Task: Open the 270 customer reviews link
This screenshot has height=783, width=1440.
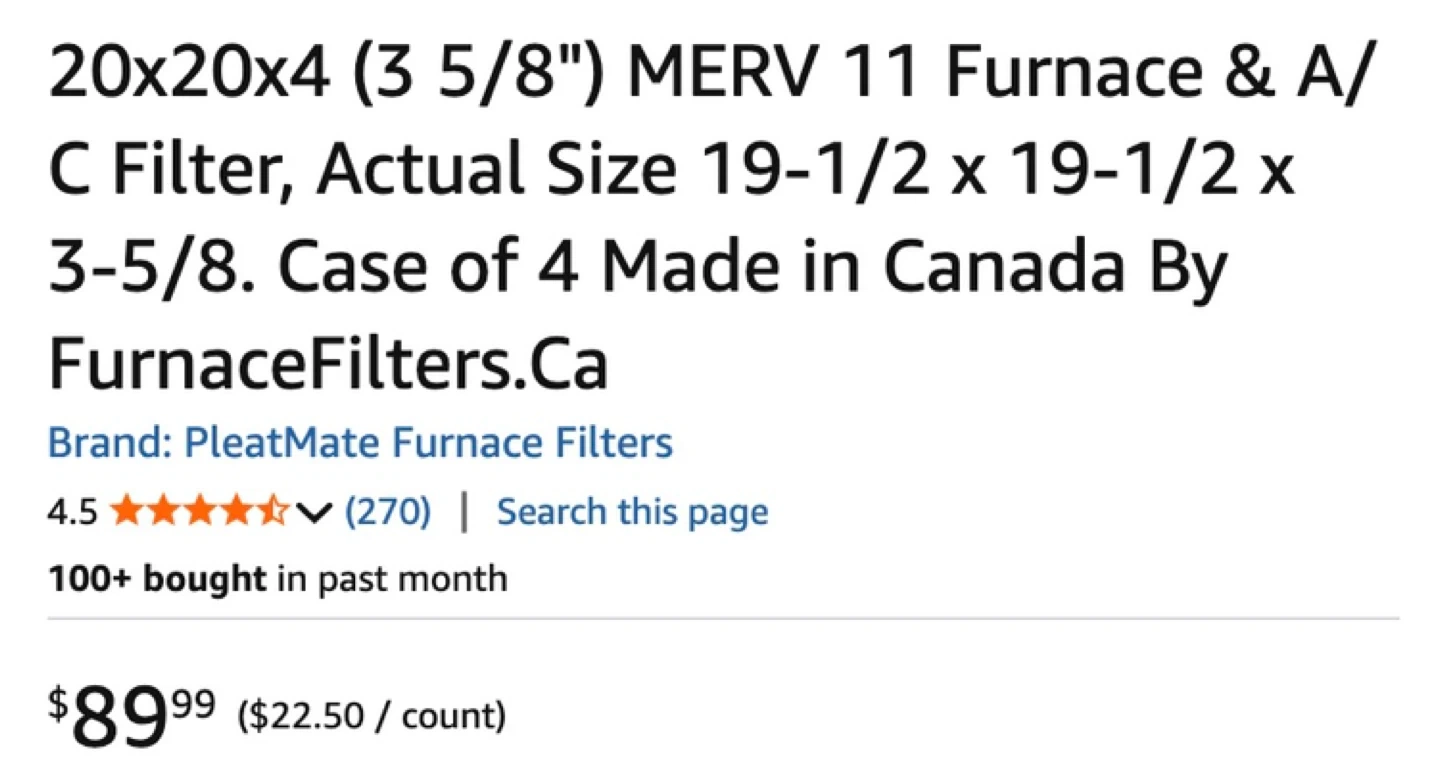Action: (x=388, y=512)
